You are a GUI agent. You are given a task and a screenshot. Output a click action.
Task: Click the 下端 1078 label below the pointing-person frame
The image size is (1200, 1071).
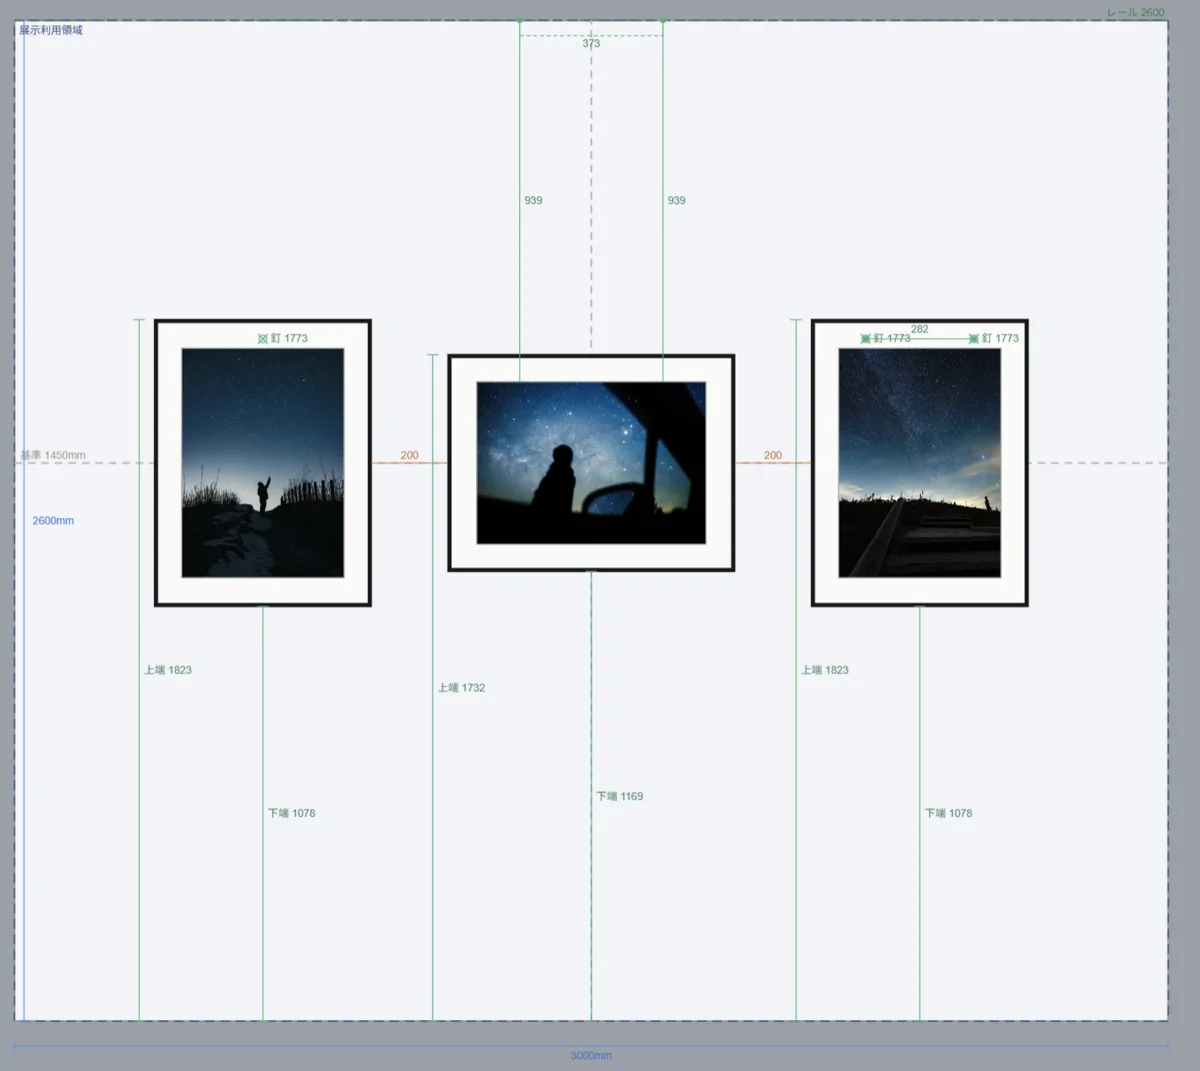[x=291, y=814]
